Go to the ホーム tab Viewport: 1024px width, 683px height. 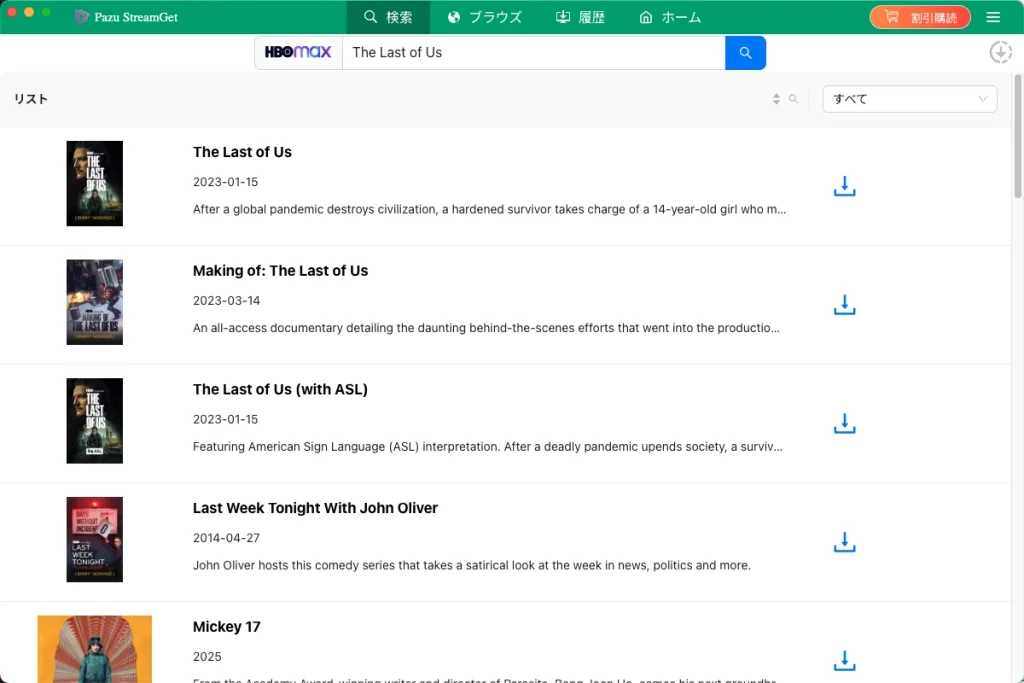pyautogui.click(x=670, y=17)
